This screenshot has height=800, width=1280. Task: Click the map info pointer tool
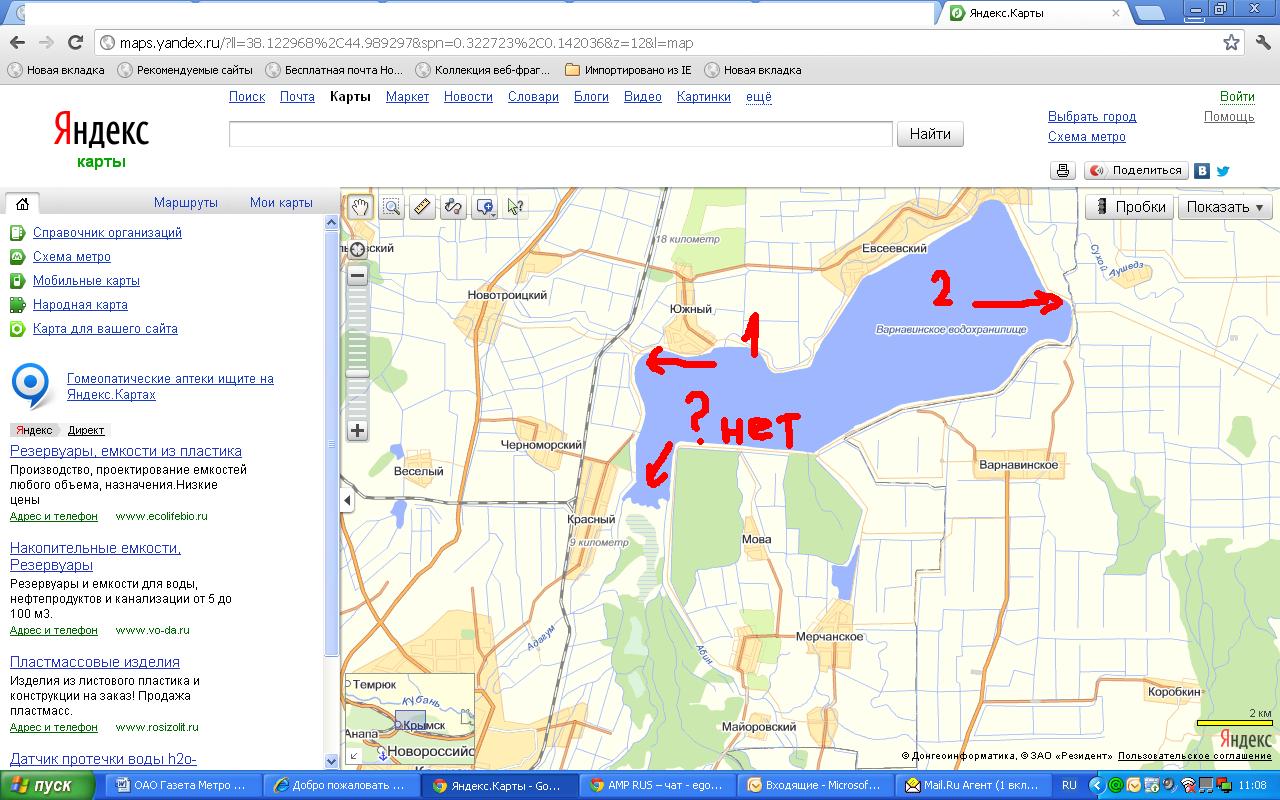(x=516, y=207)
